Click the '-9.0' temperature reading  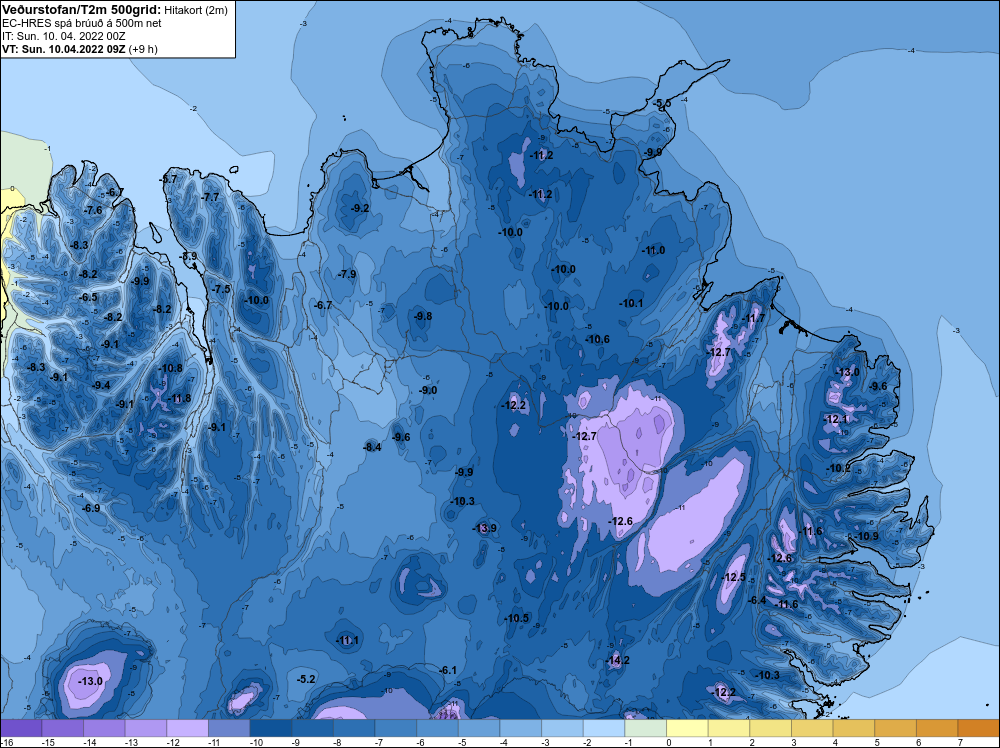427,390
